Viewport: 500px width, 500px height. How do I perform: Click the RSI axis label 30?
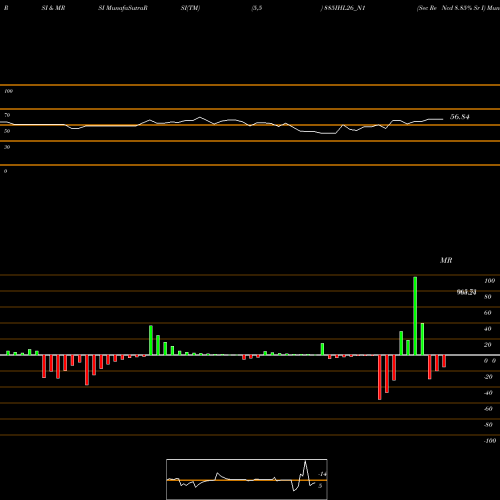point(7,147)
